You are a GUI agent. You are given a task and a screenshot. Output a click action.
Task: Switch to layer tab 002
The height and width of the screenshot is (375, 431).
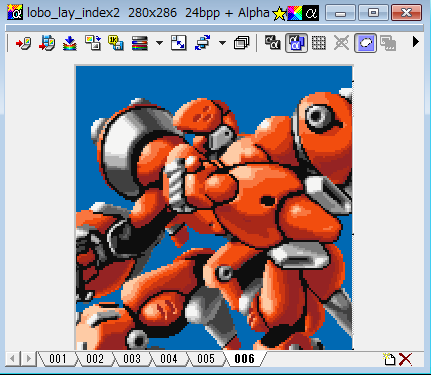pyautogui.click(x=95, y=359)
